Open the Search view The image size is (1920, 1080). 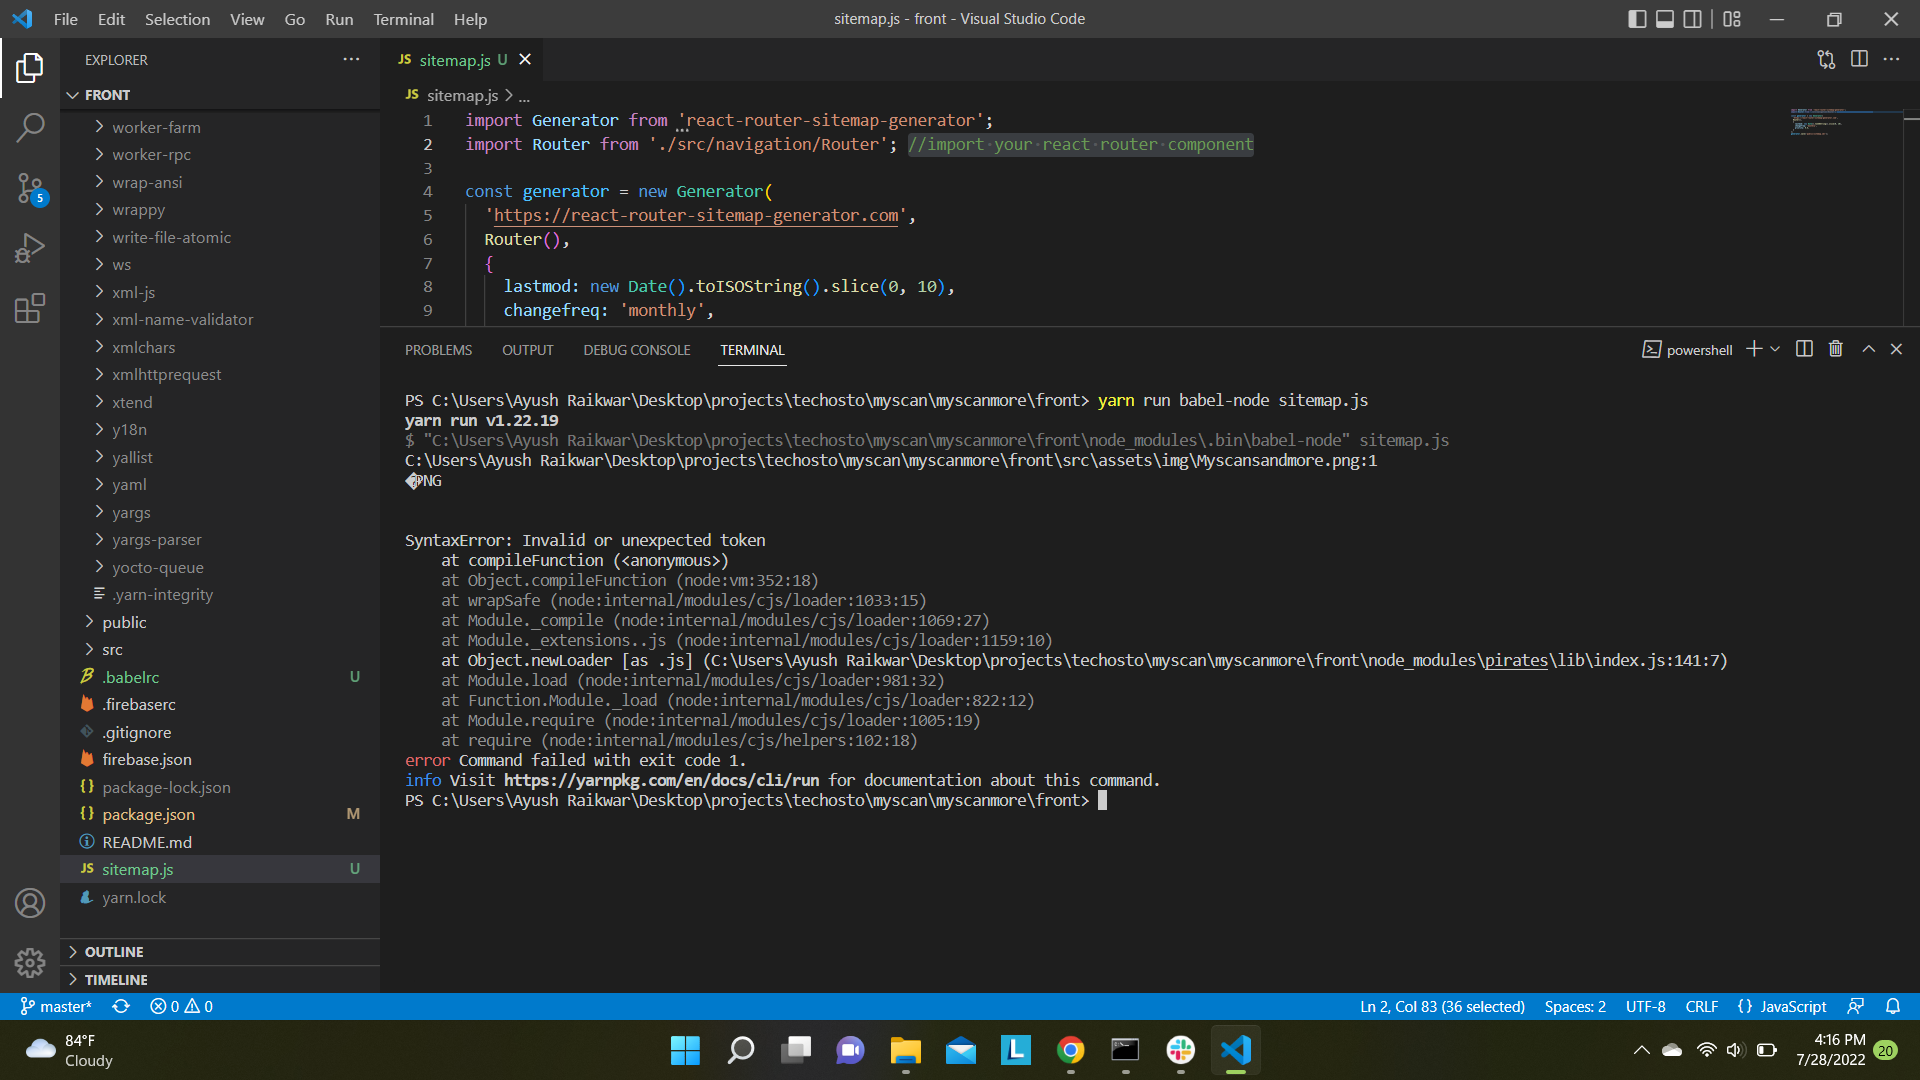[30, 128]
